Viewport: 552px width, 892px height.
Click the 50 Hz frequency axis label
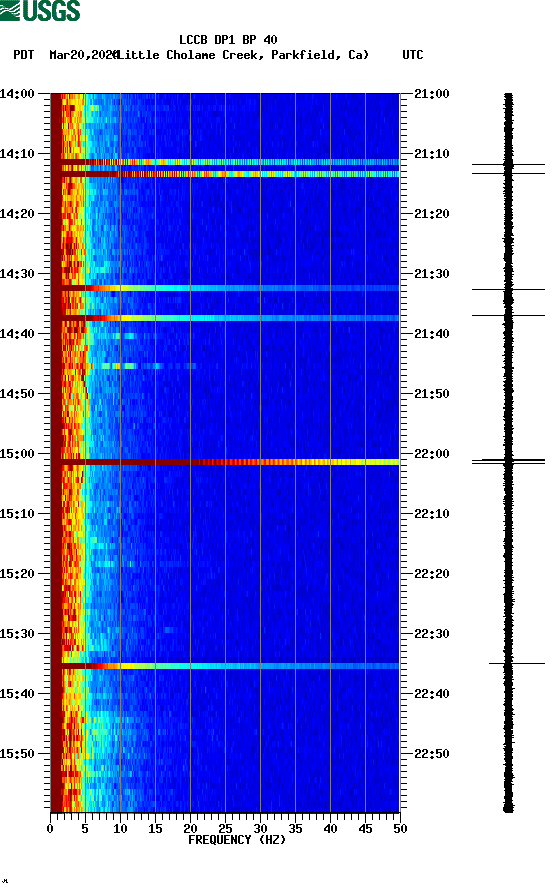pyautogui.click(x=400, y=829)
